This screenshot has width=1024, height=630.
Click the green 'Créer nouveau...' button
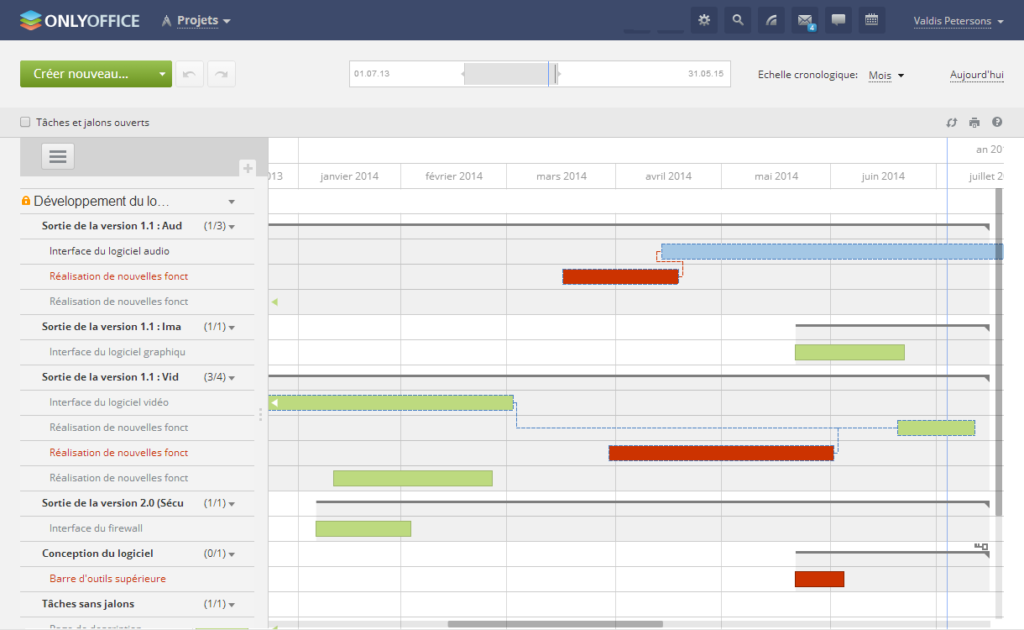(87, 74)
